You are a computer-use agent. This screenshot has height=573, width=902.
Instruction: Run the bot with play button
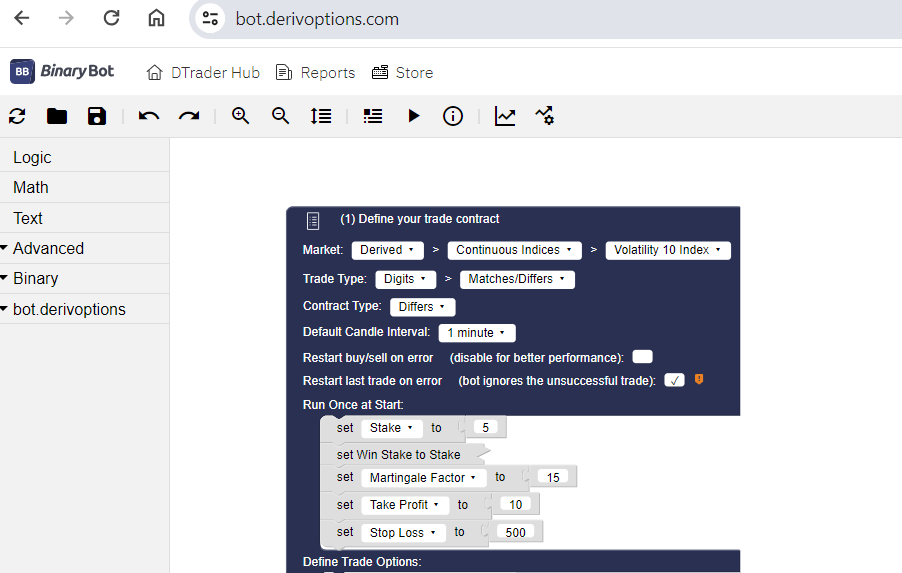[413, 116]
